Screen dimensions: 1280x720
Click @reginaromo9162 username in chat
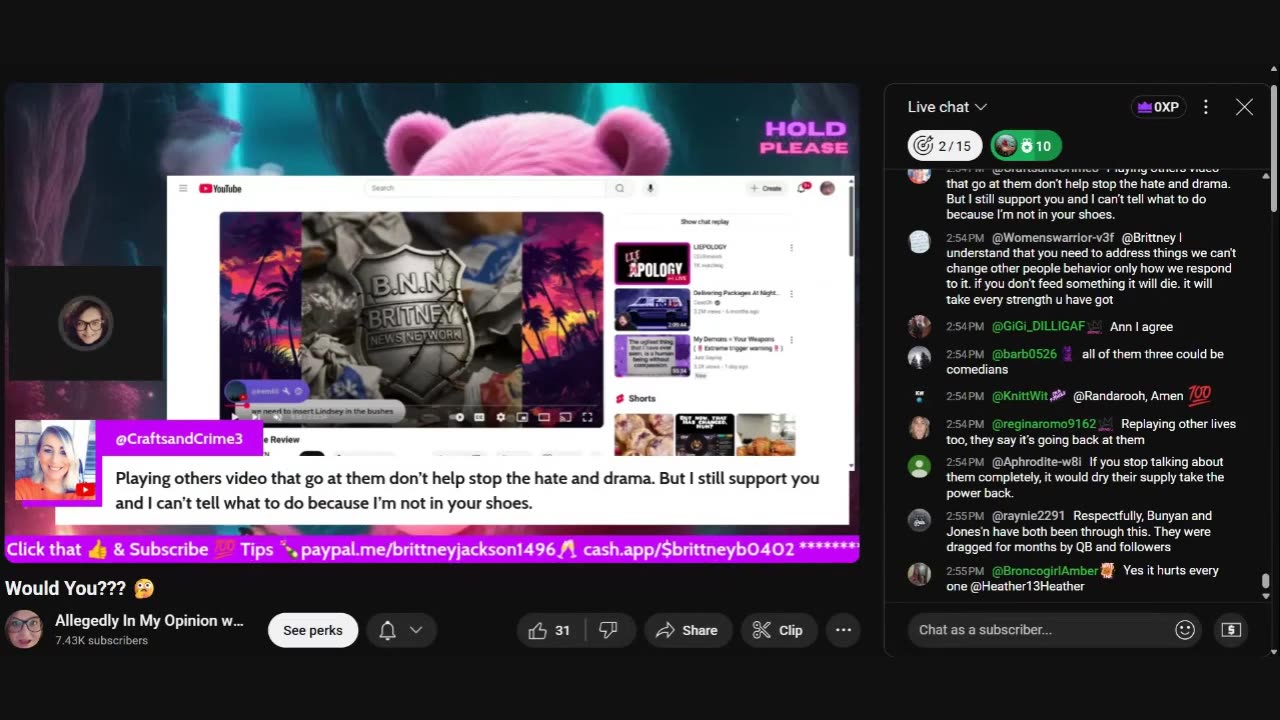[x=1044, y=424]
